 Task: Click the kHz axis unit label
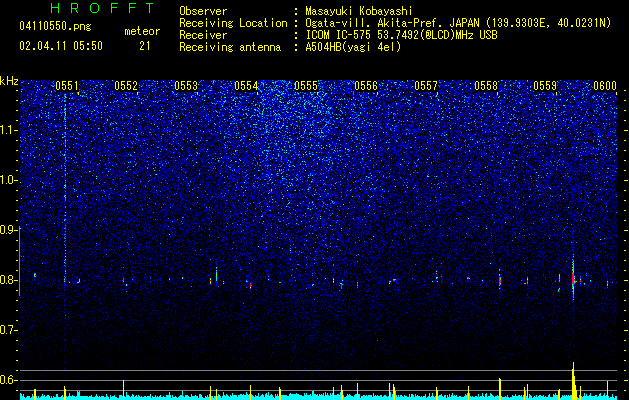tap(9, 81)
